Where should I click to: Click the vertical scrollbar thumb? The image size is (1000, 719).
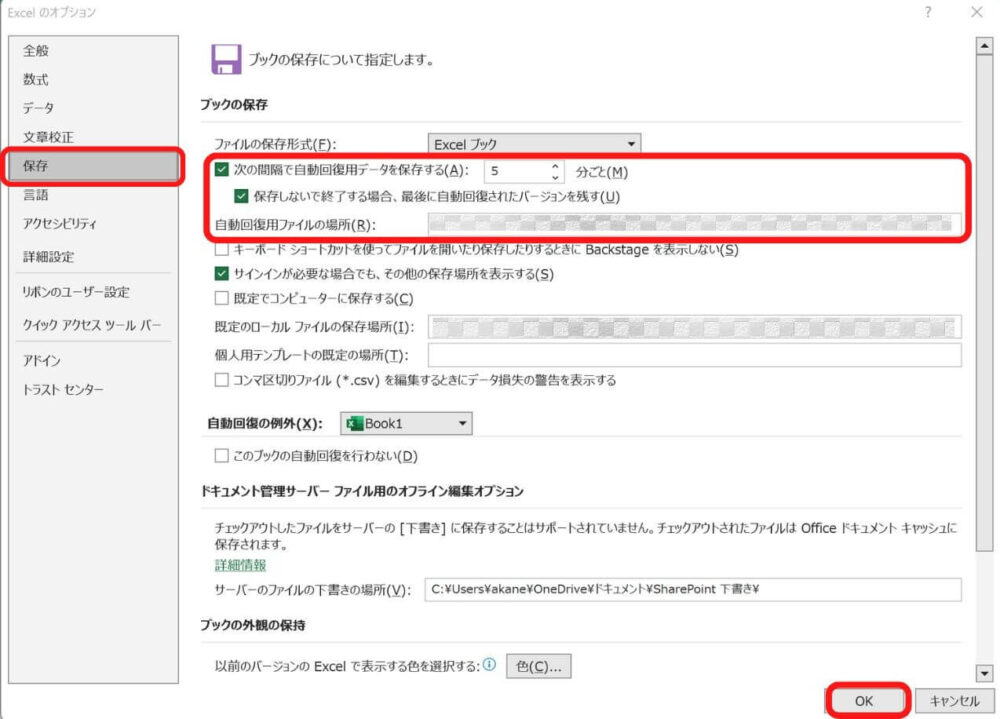tap(984, 302)
